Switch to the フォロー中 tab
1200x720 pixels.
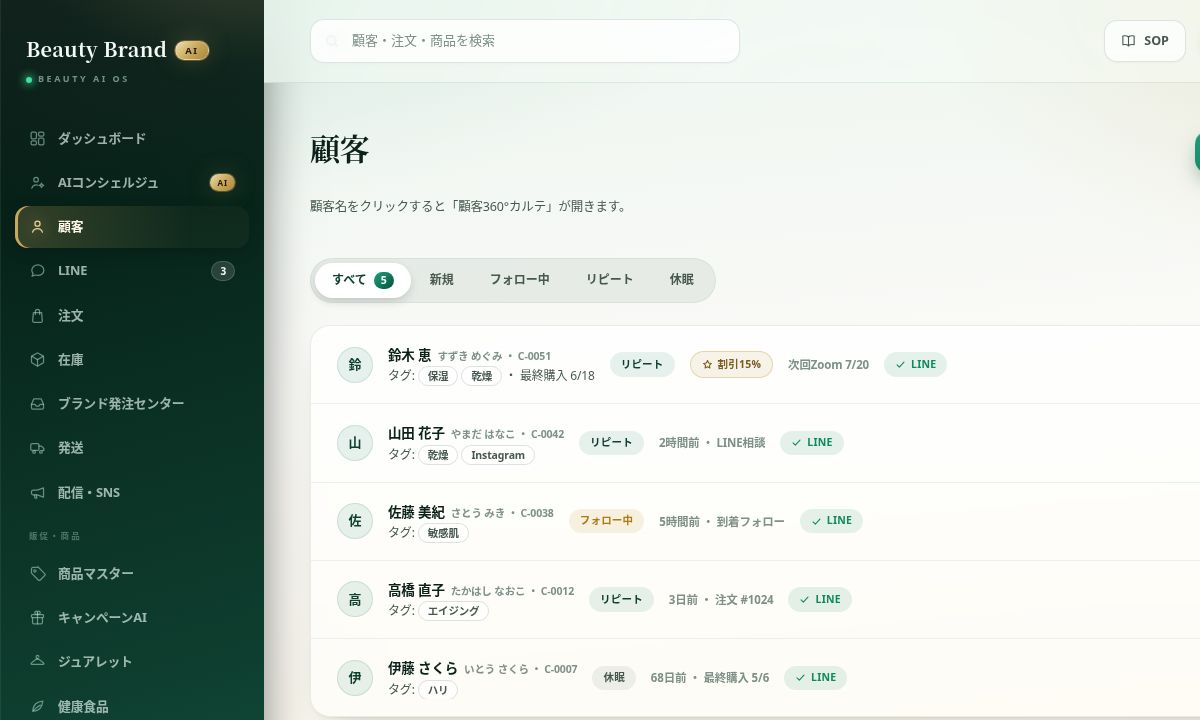click(x=519, y=280)
